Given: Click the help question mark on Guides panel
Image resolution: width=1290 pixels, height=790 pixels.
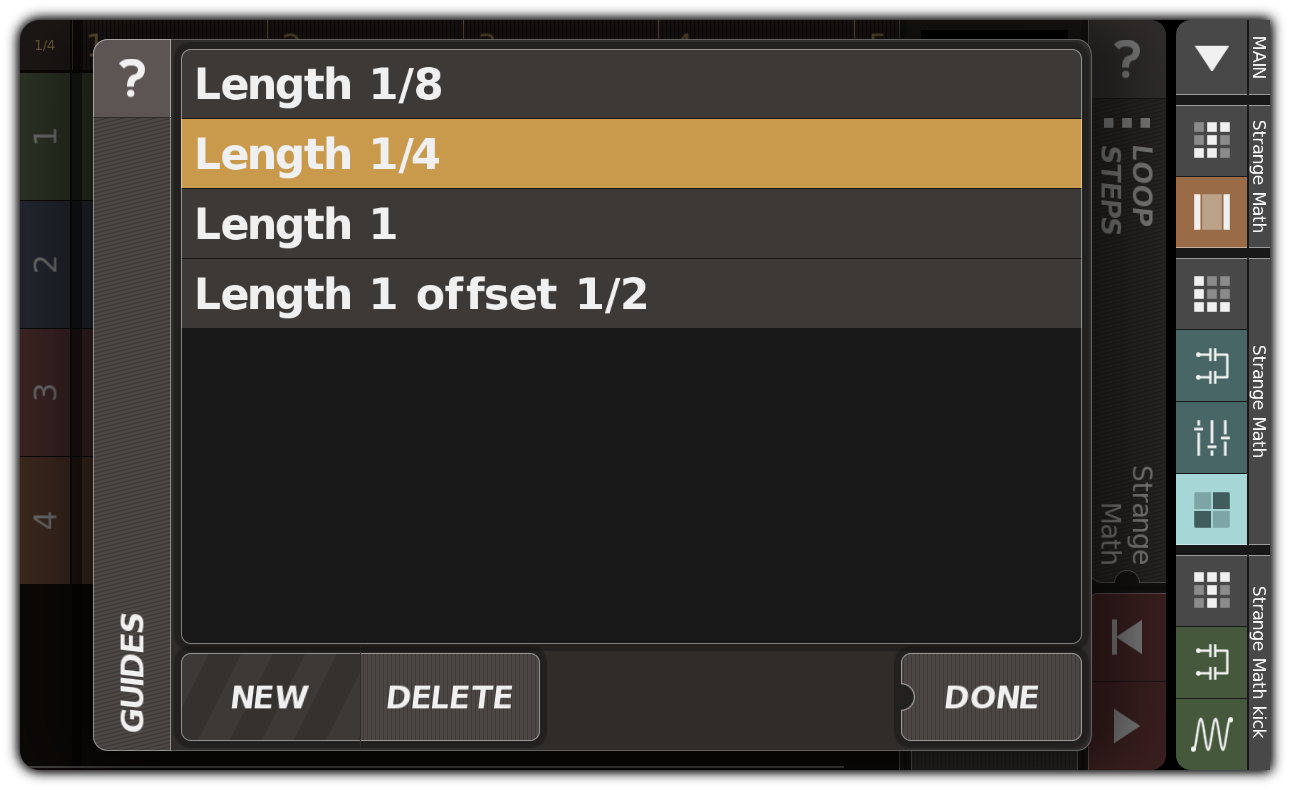Looking at the screenshot, I should point(133,78).
